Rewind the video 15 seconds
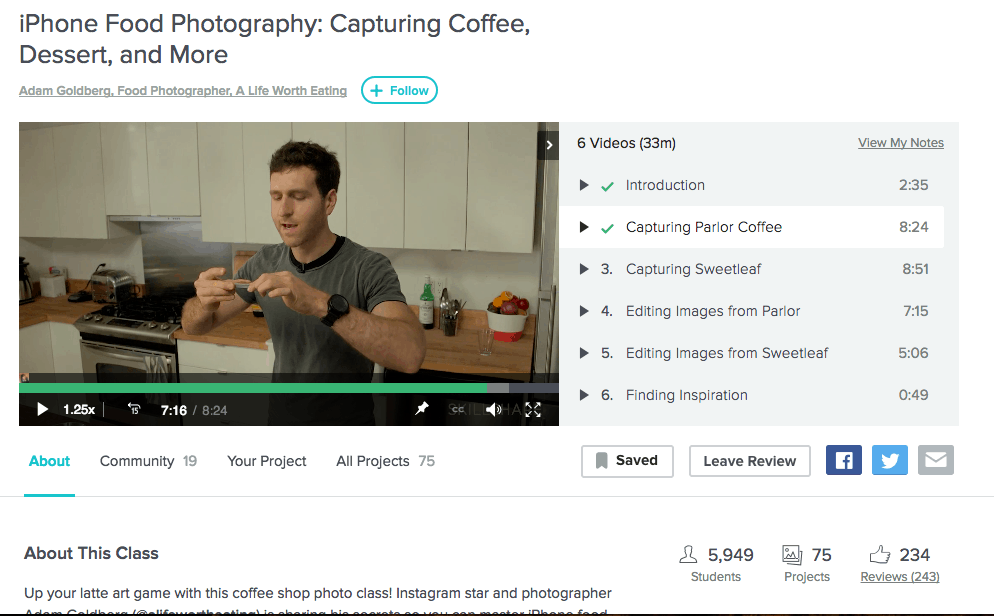Screen dimensions: 994x616 point(134,409)
